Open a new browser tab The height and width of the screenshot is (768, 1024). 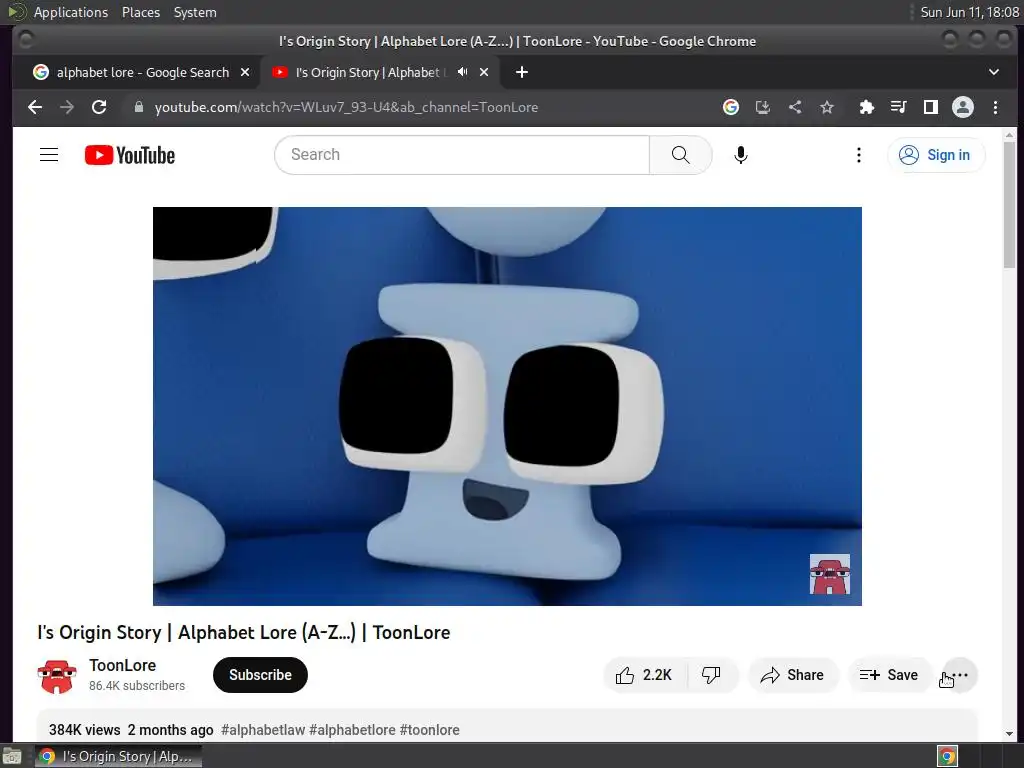click(x=521, y=72)
